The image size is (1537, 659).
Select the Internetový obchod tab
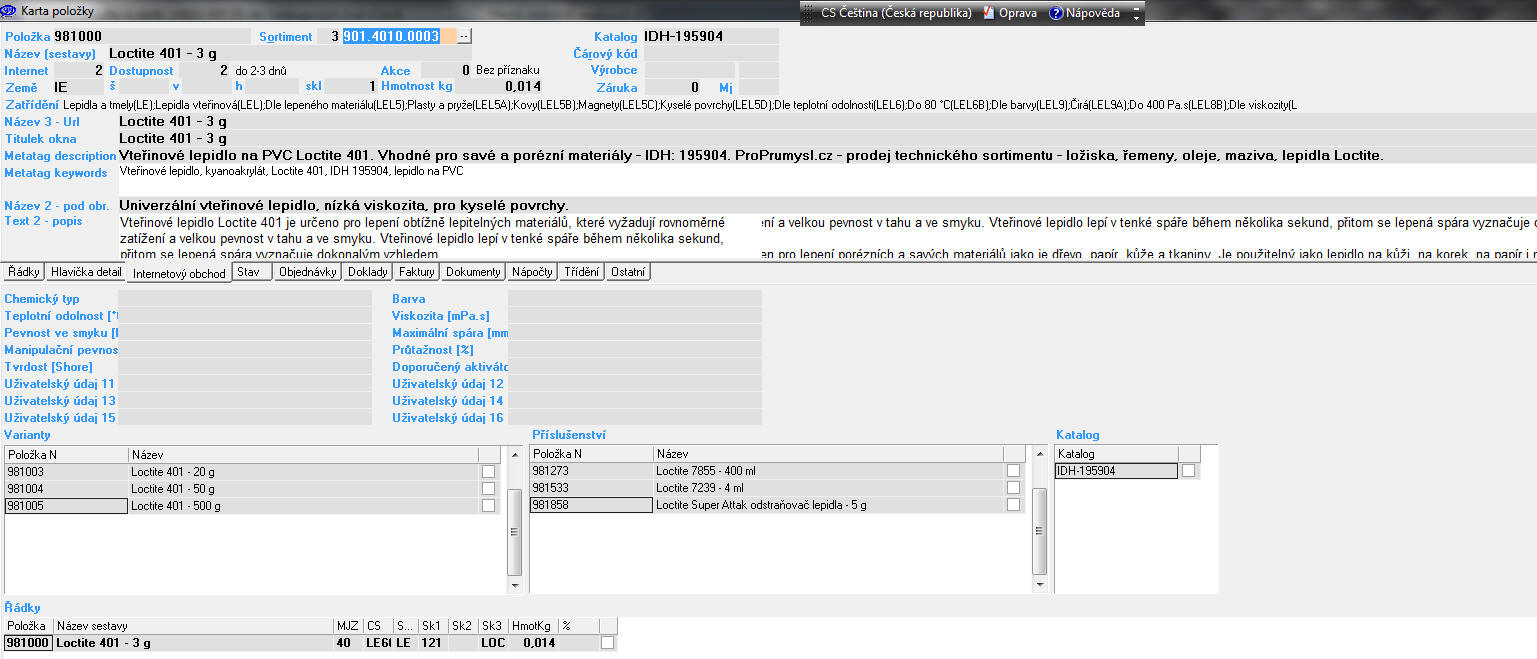(x=179, y=272)
